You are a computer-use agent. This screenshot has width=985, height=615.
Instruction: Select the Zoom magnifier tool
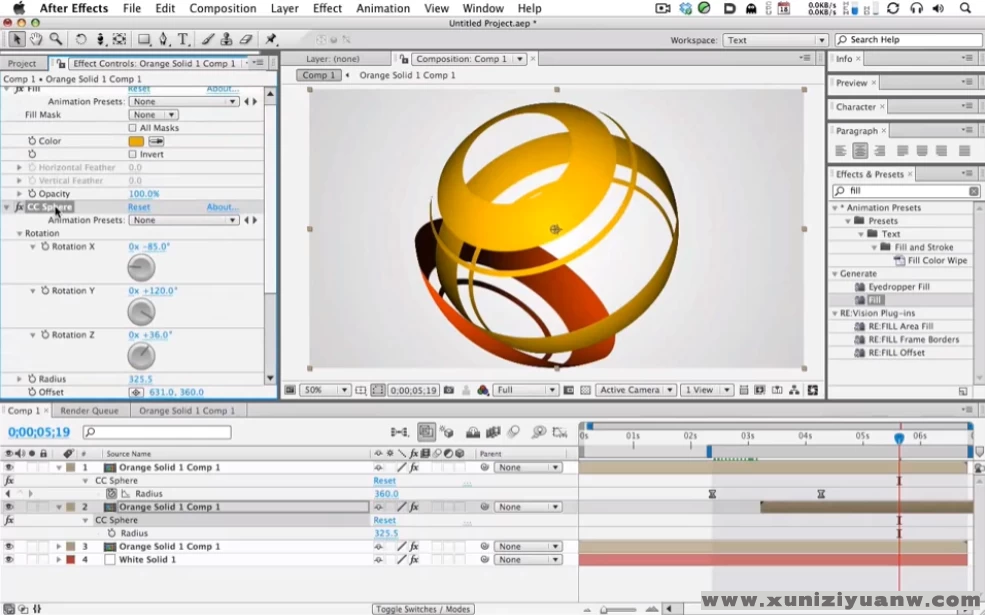click(x=56, y=40)
